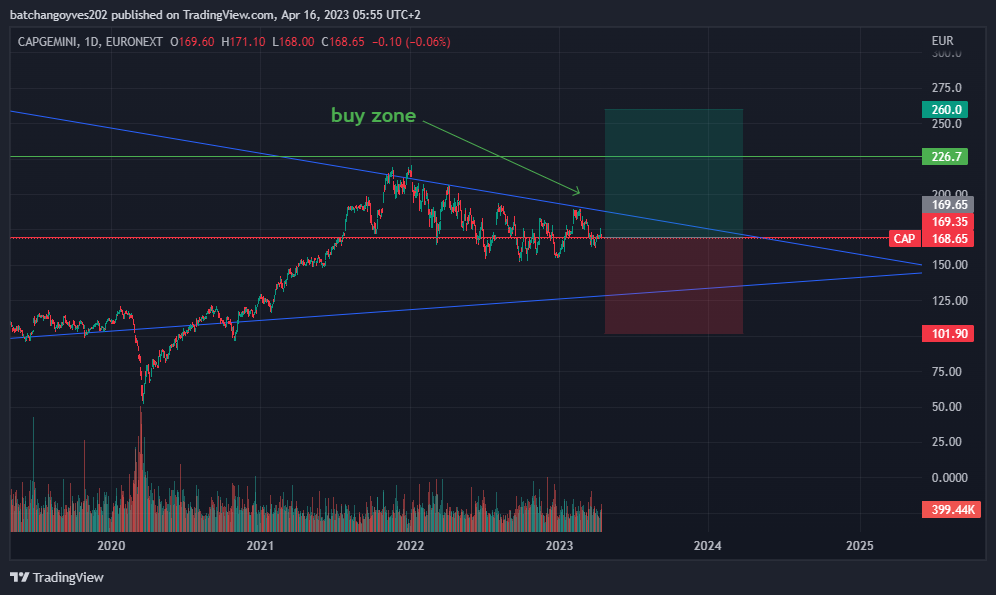996x595 pixels.
Task: Click the 169.35 red price label
Action: tap(948, 222)
